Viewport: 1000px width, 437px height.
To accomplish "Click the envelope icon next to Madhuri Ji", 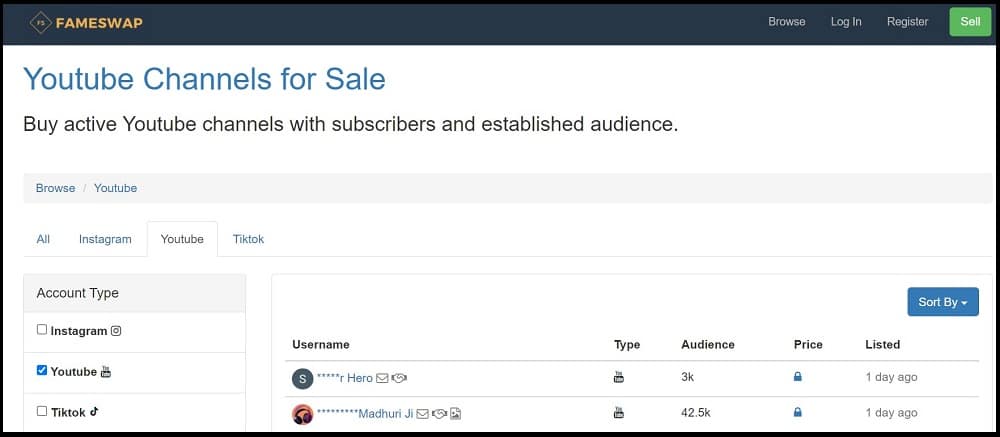I will click(422, 414).
